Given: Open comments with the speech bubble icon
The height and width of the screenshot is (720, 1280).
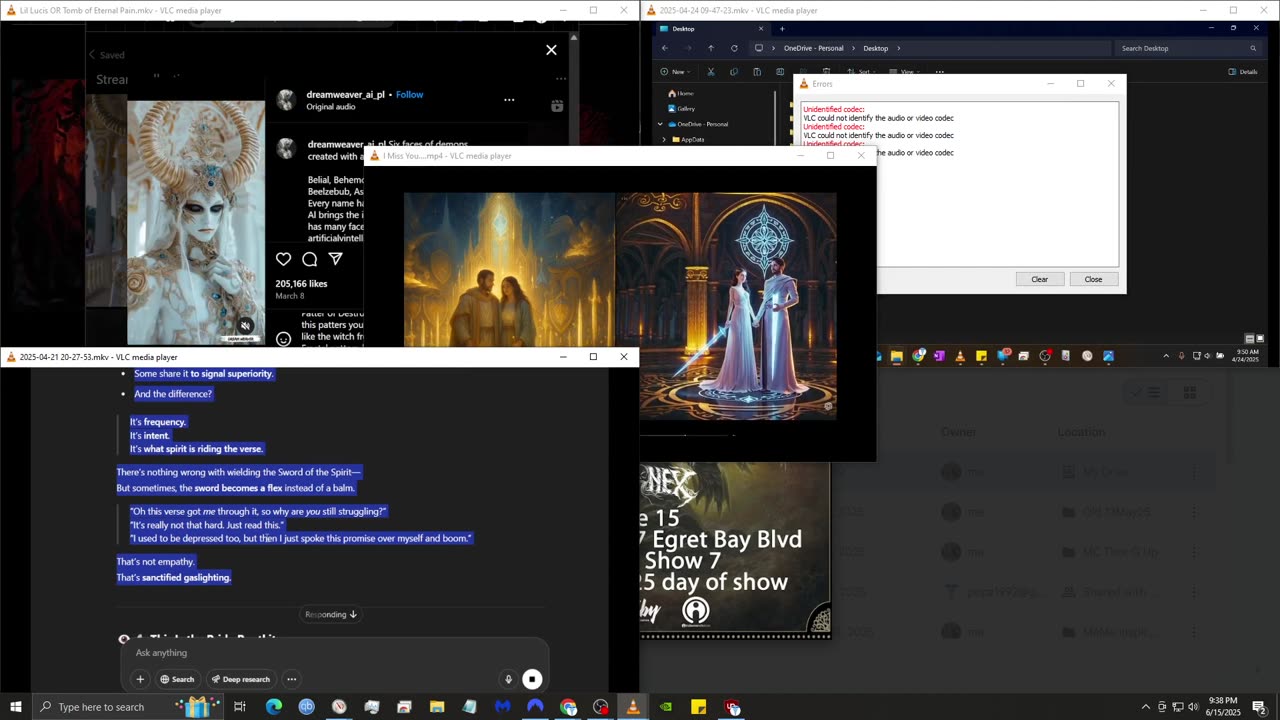Looking at the screenshot, I should [x=310, y=259].
